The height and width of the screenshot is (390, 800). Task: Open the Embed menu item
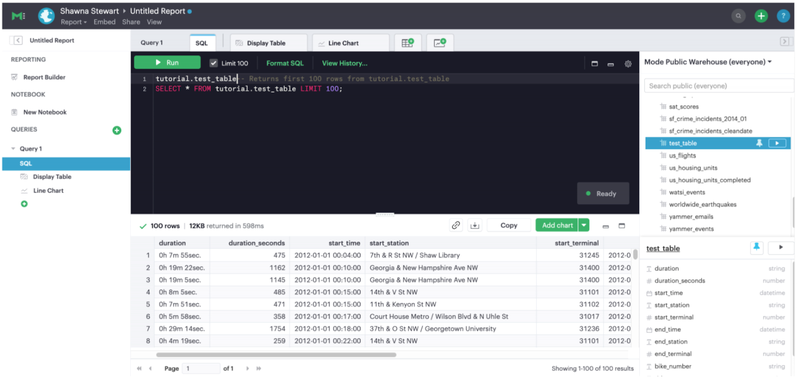point(104,22)
